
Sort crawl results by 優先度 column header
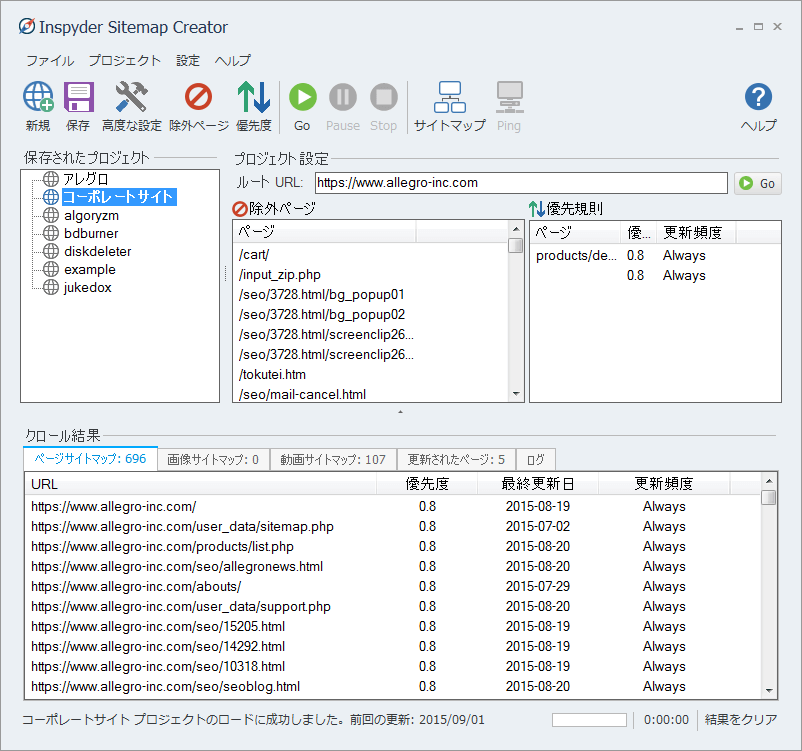point(427,484)
